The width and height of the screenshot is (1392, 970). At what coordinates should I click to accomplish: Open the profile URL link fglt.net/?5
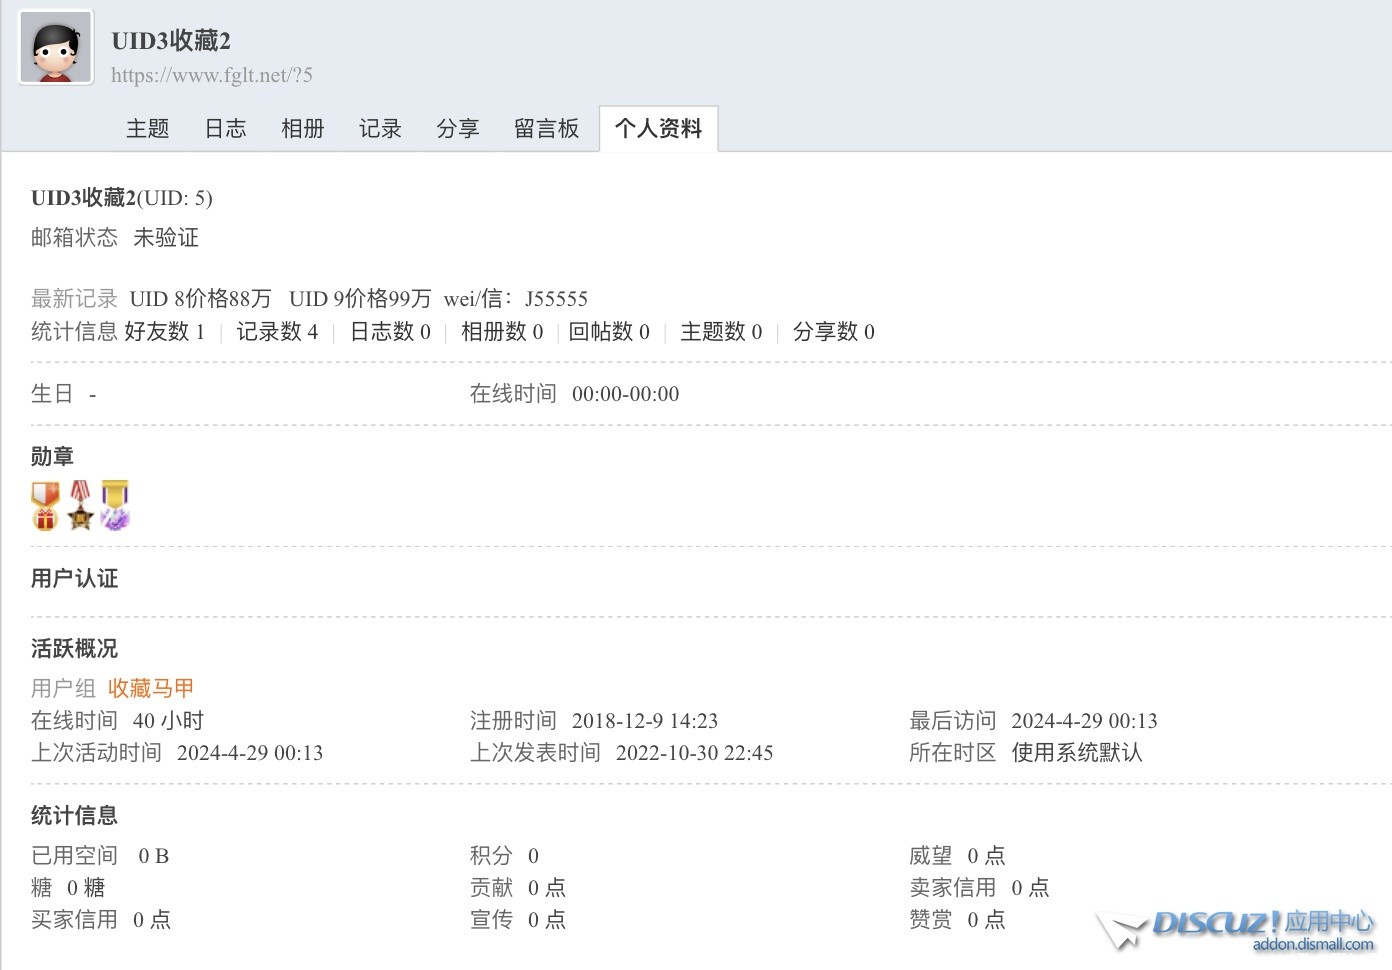[211, 75]
